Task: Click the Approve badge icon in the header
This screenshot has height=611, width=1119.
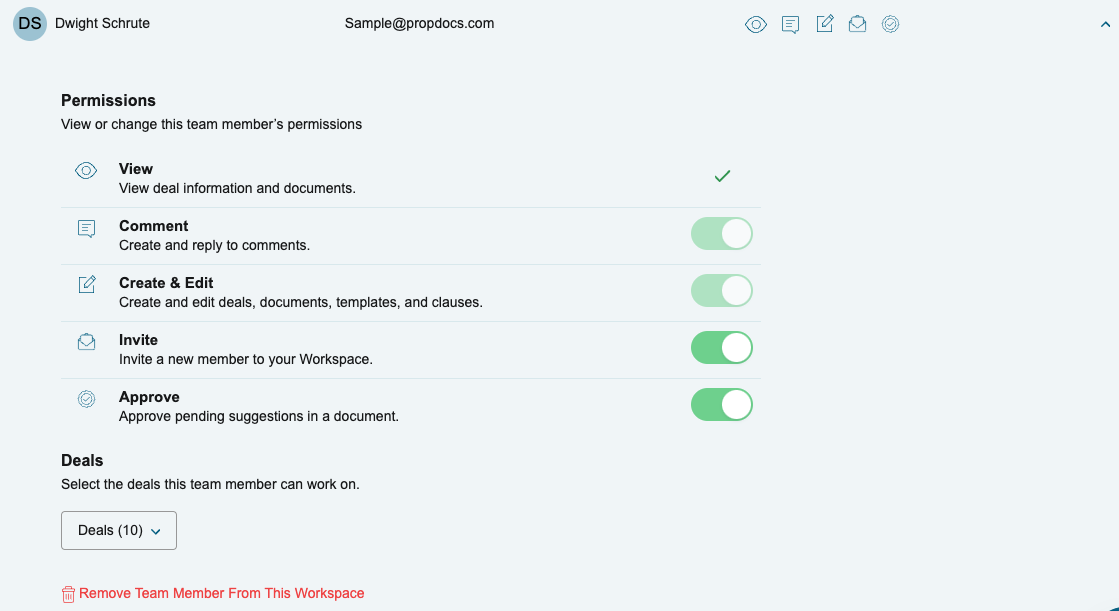Action: click(x=891, y=23)
